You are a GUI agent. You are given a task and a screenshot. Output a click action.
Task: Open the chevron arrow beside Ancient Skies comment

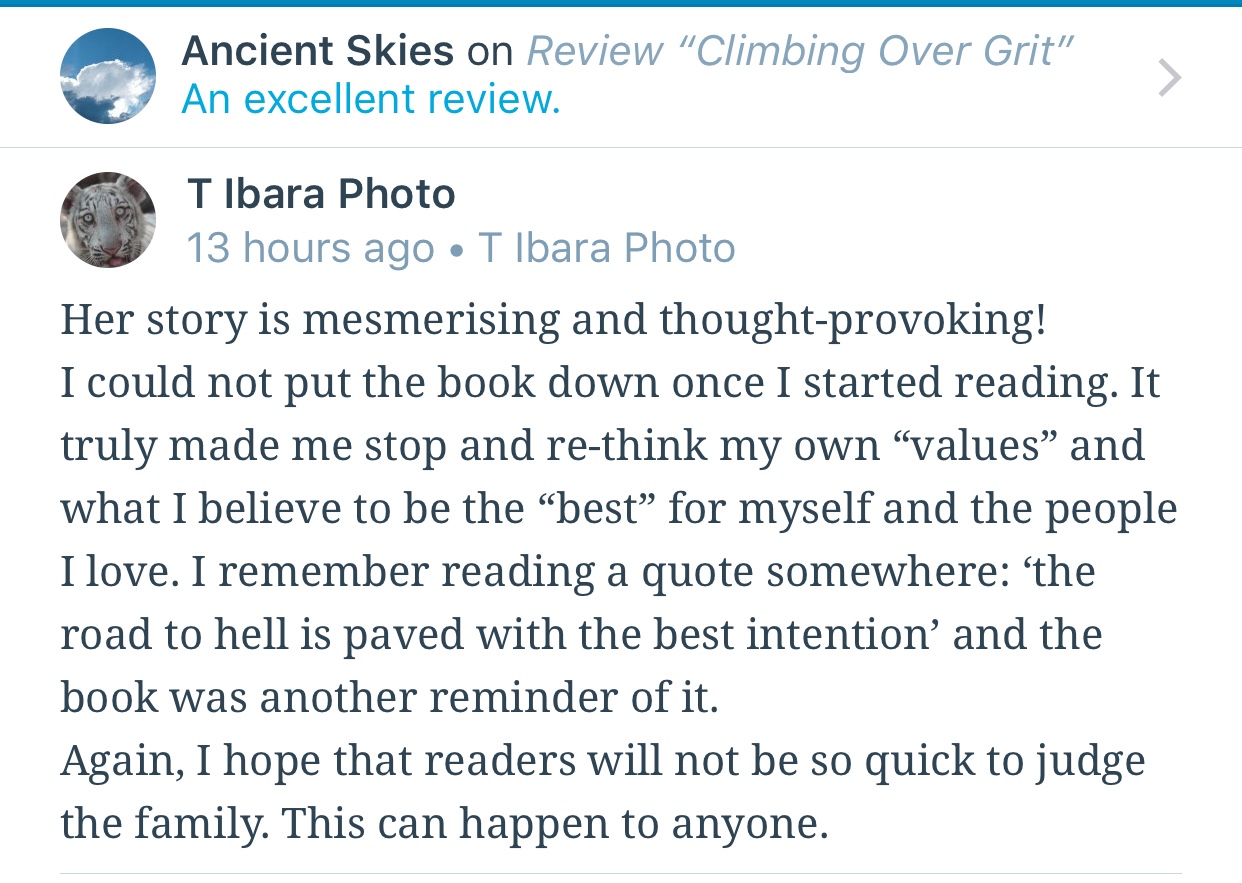tap(1169, 77)
